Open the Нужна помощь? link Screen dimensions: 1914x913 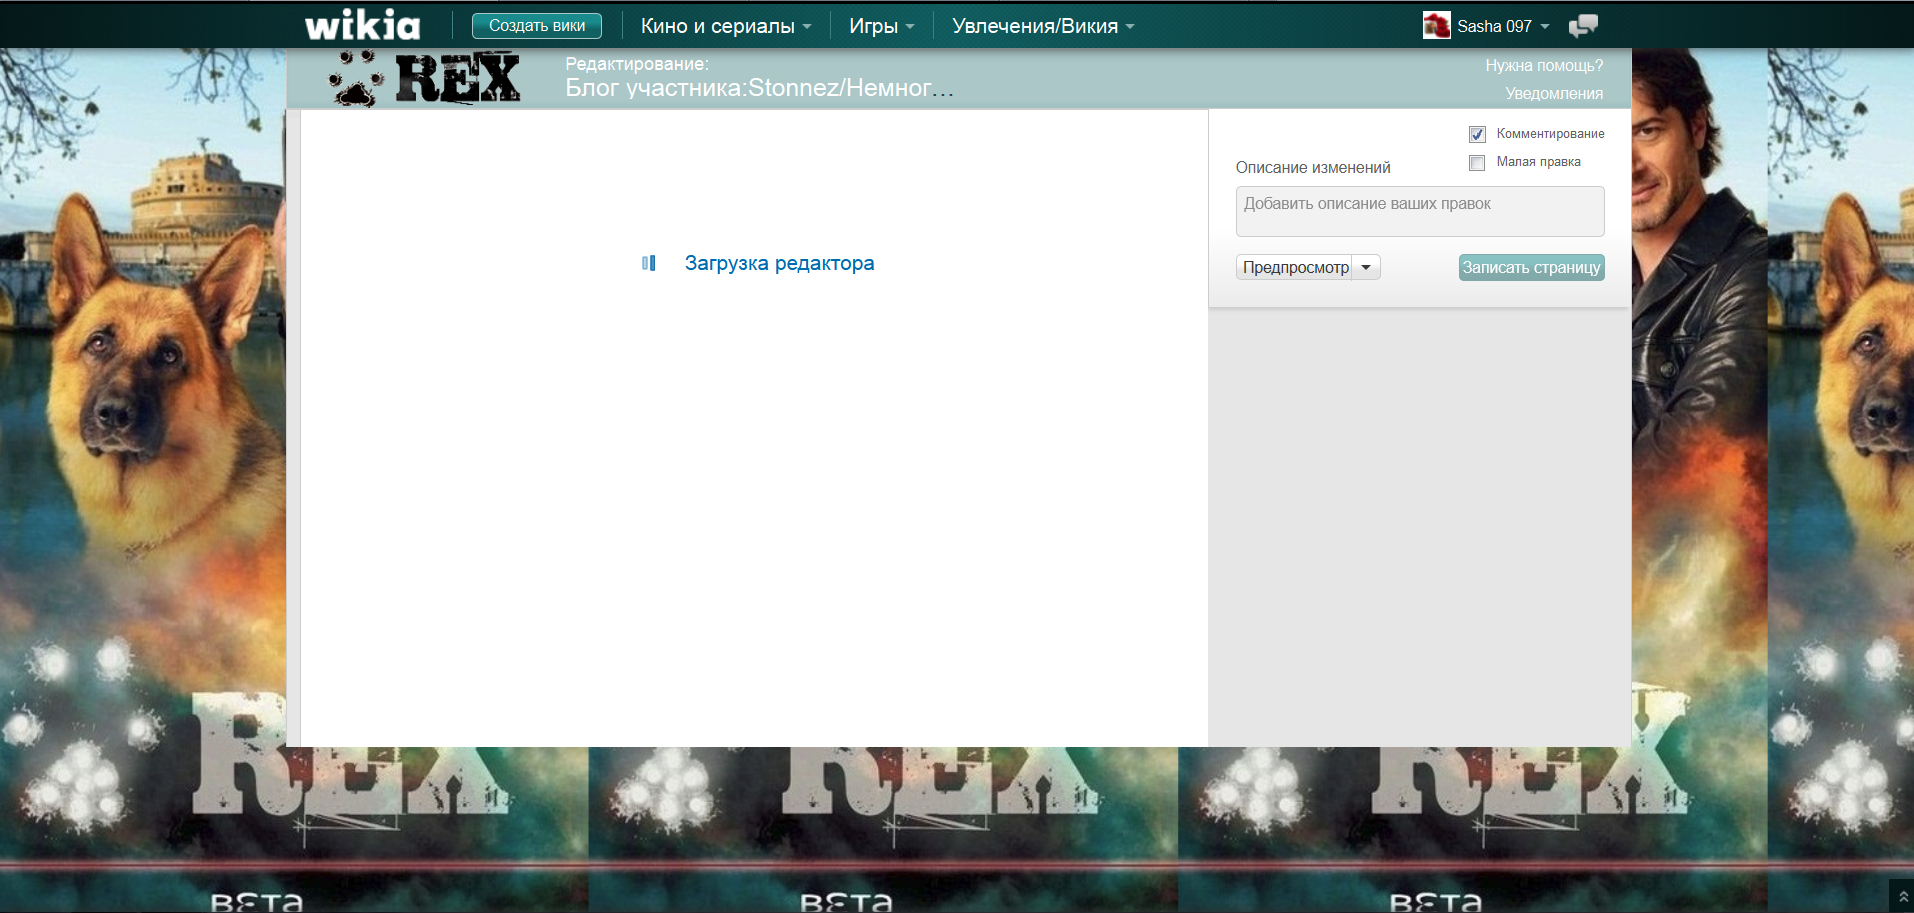1544,66
